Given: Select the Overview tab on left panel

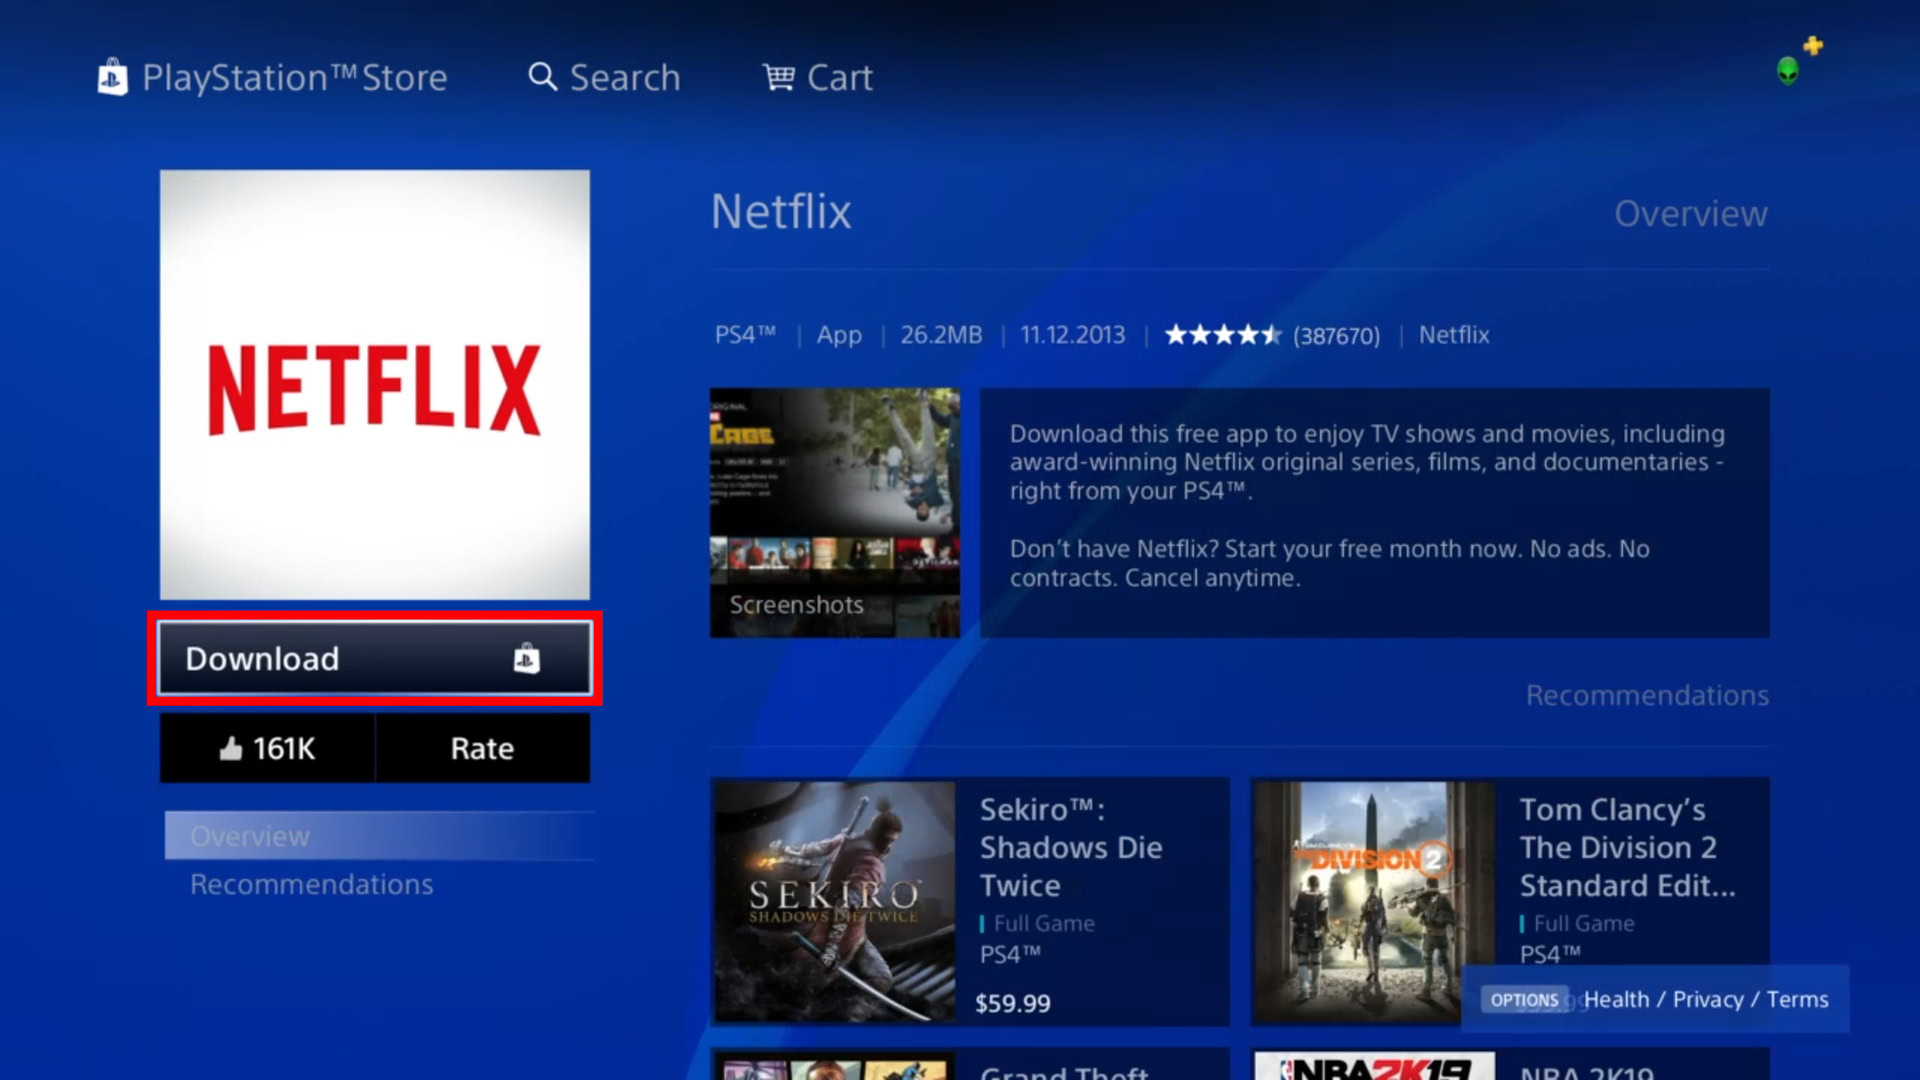Looking at the screenshot, I should click(249, 833).
